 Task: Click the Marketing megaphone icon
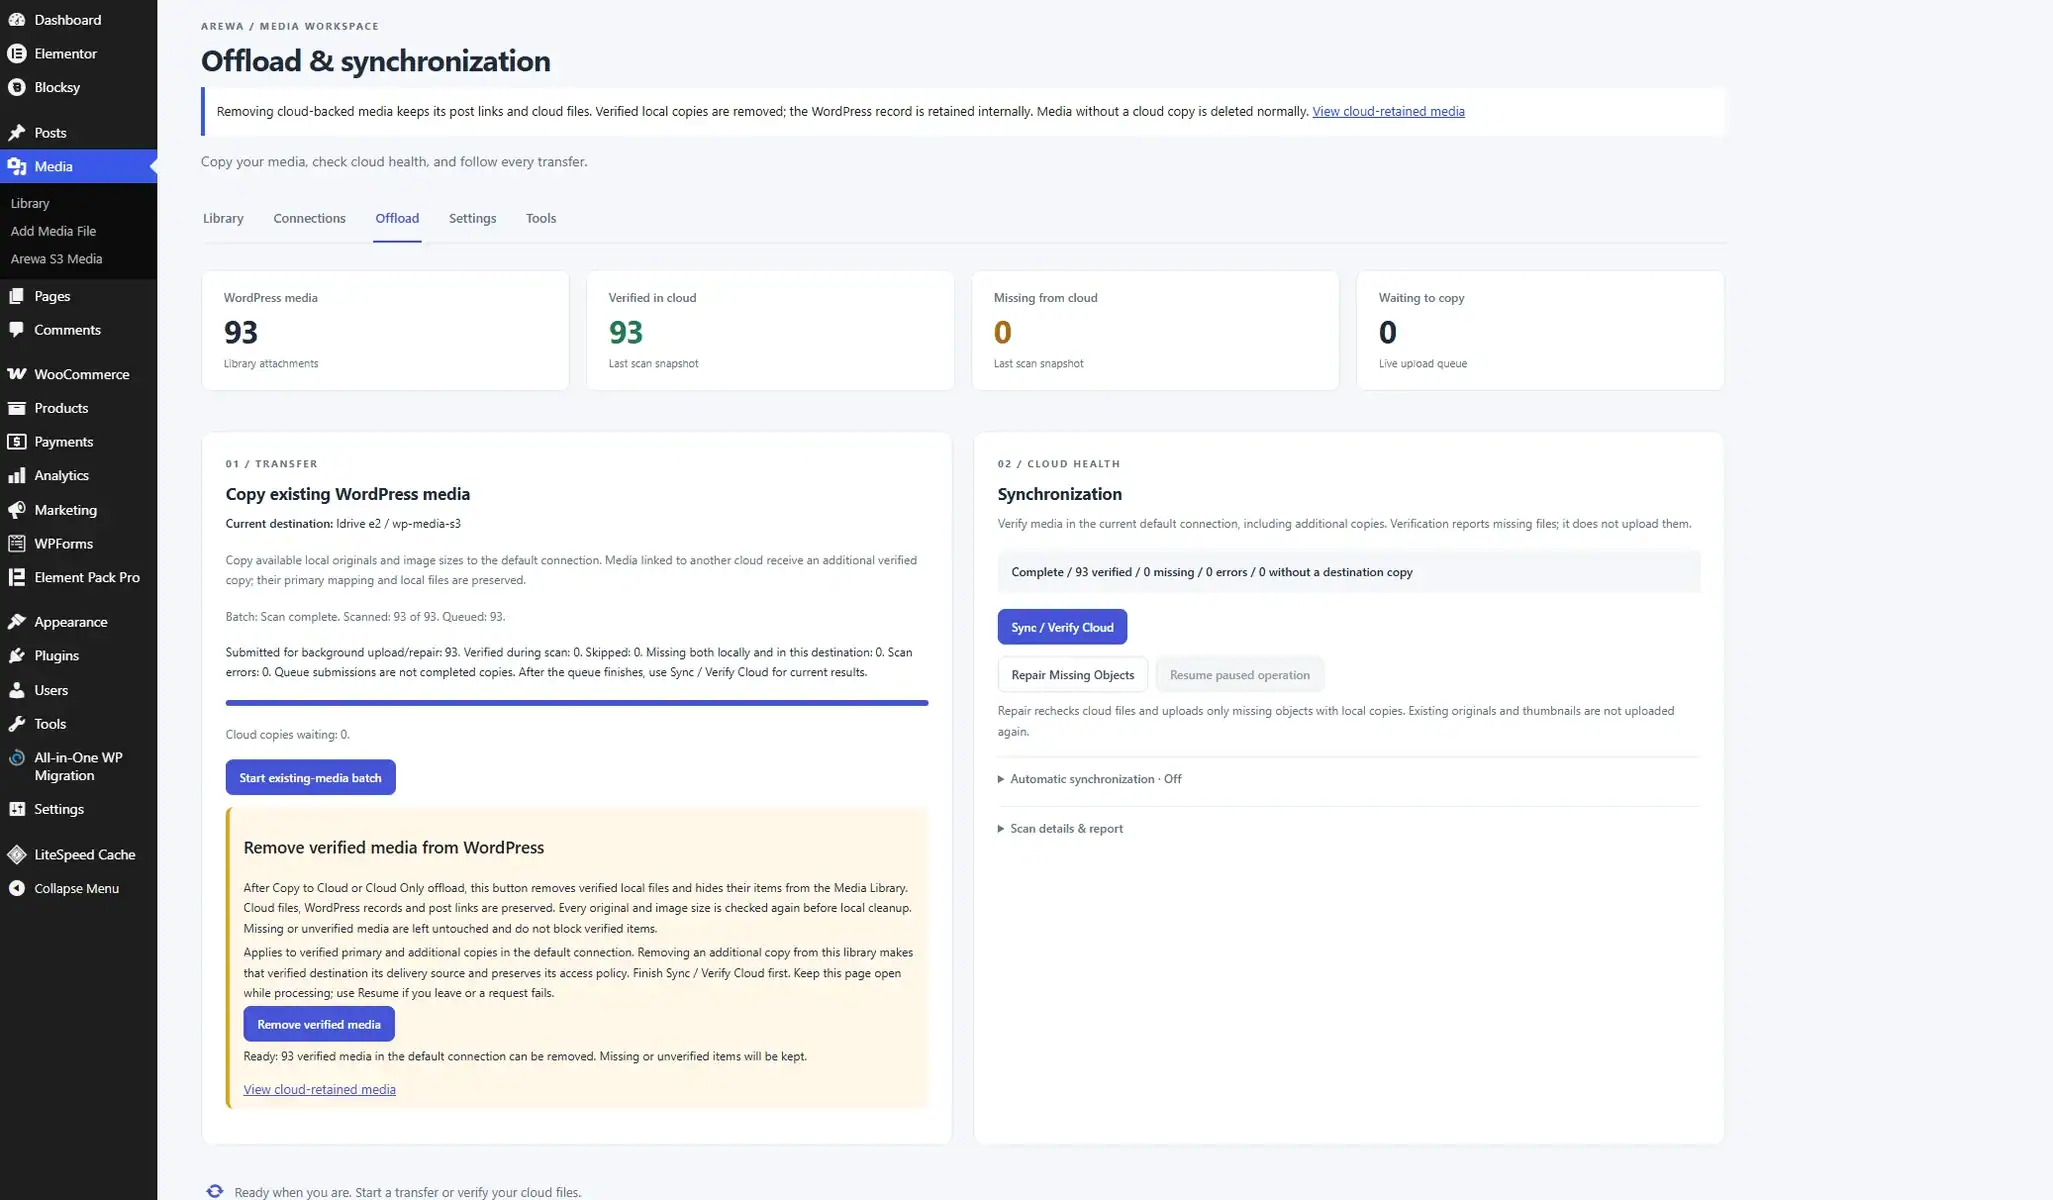point(17,510)
